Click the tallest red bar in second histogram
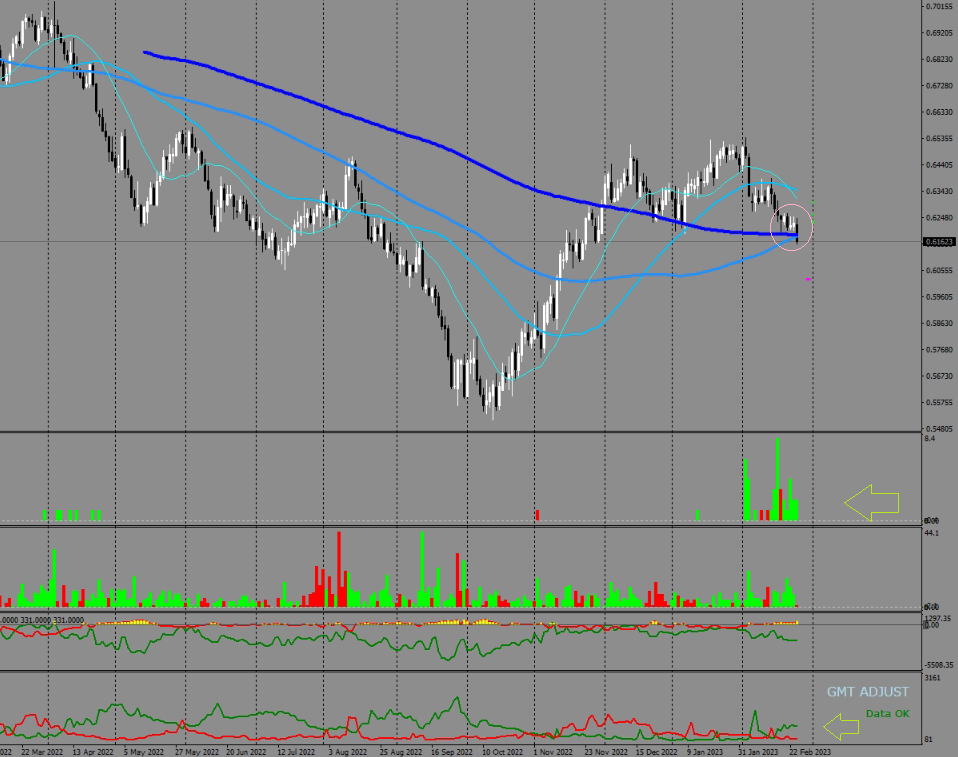Viewport: 958px width, 757px height. (339, 568)
